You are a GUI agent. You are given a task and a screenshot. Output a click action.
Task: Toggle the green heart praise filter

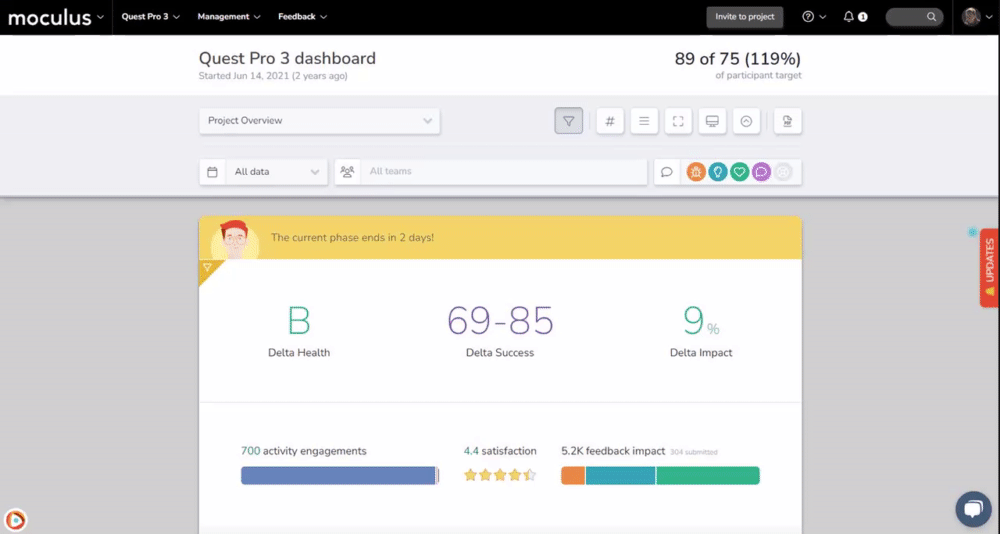[x=739, y=172]
